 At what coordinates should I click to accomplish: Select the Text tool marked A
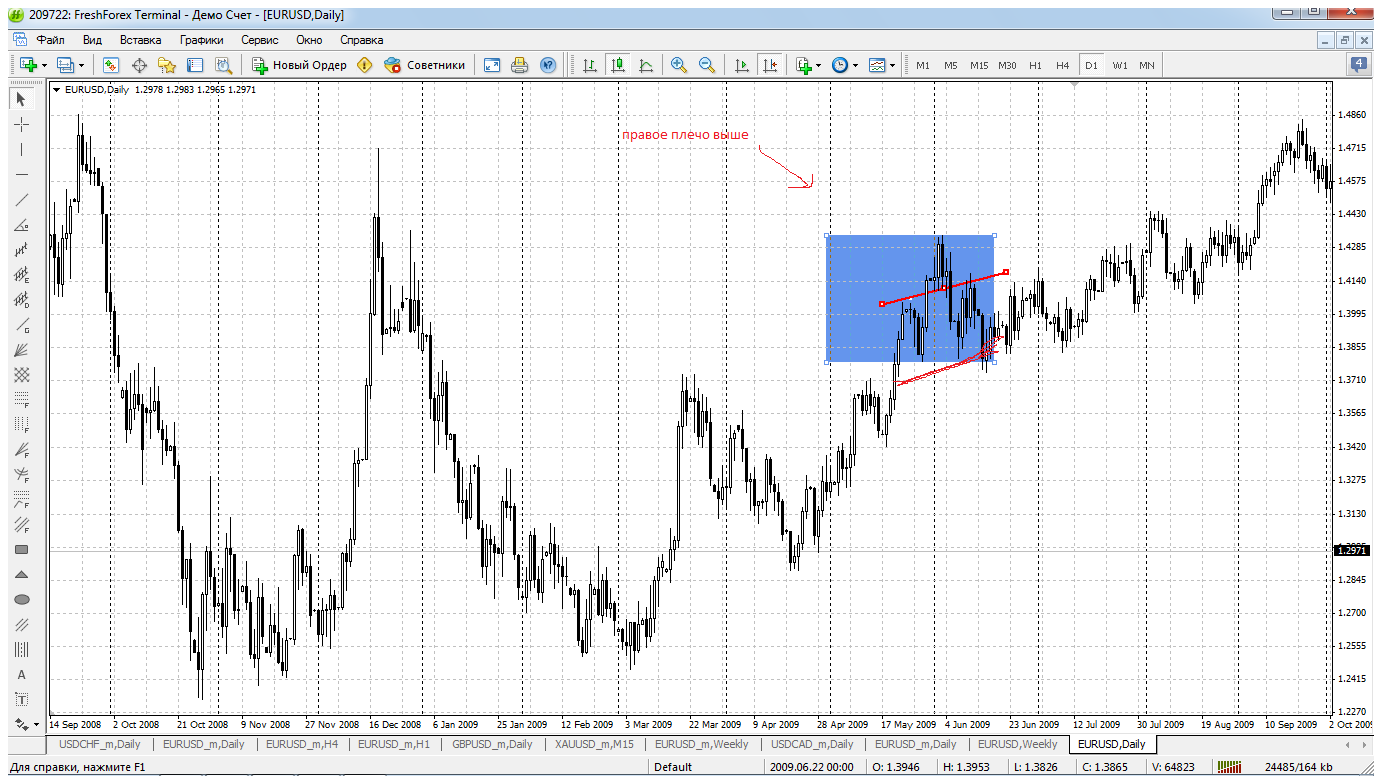pos(22,674)
